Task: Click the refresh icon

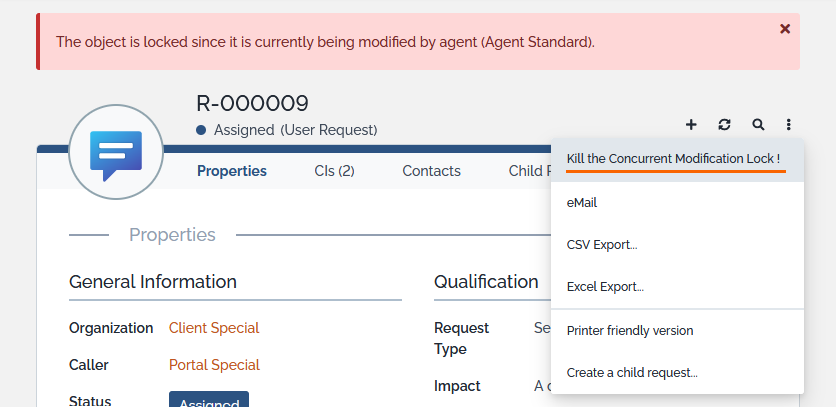Action: 724,125
